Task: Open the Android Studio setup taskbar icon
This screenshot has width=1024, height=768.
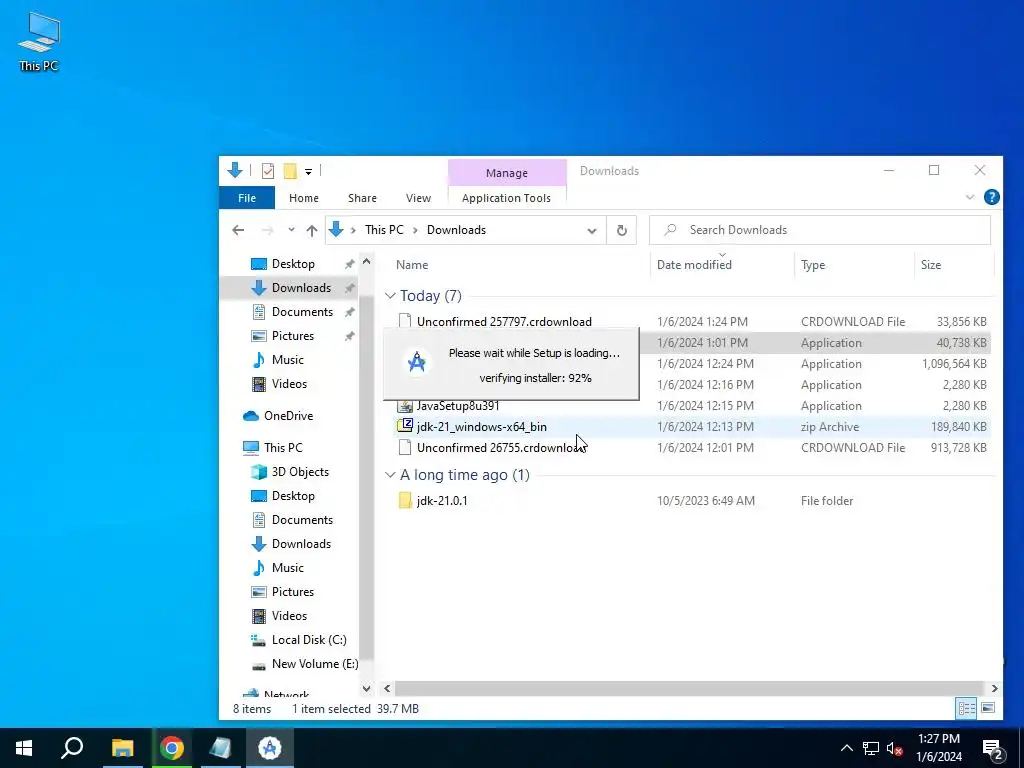Action: [x=270, y=748]
